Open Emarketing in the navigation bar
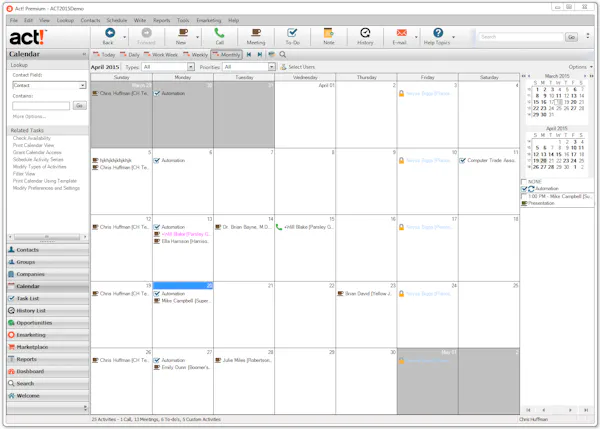Image resolution: width=600 pixels, height=429 pixels. tap(47, 334)
